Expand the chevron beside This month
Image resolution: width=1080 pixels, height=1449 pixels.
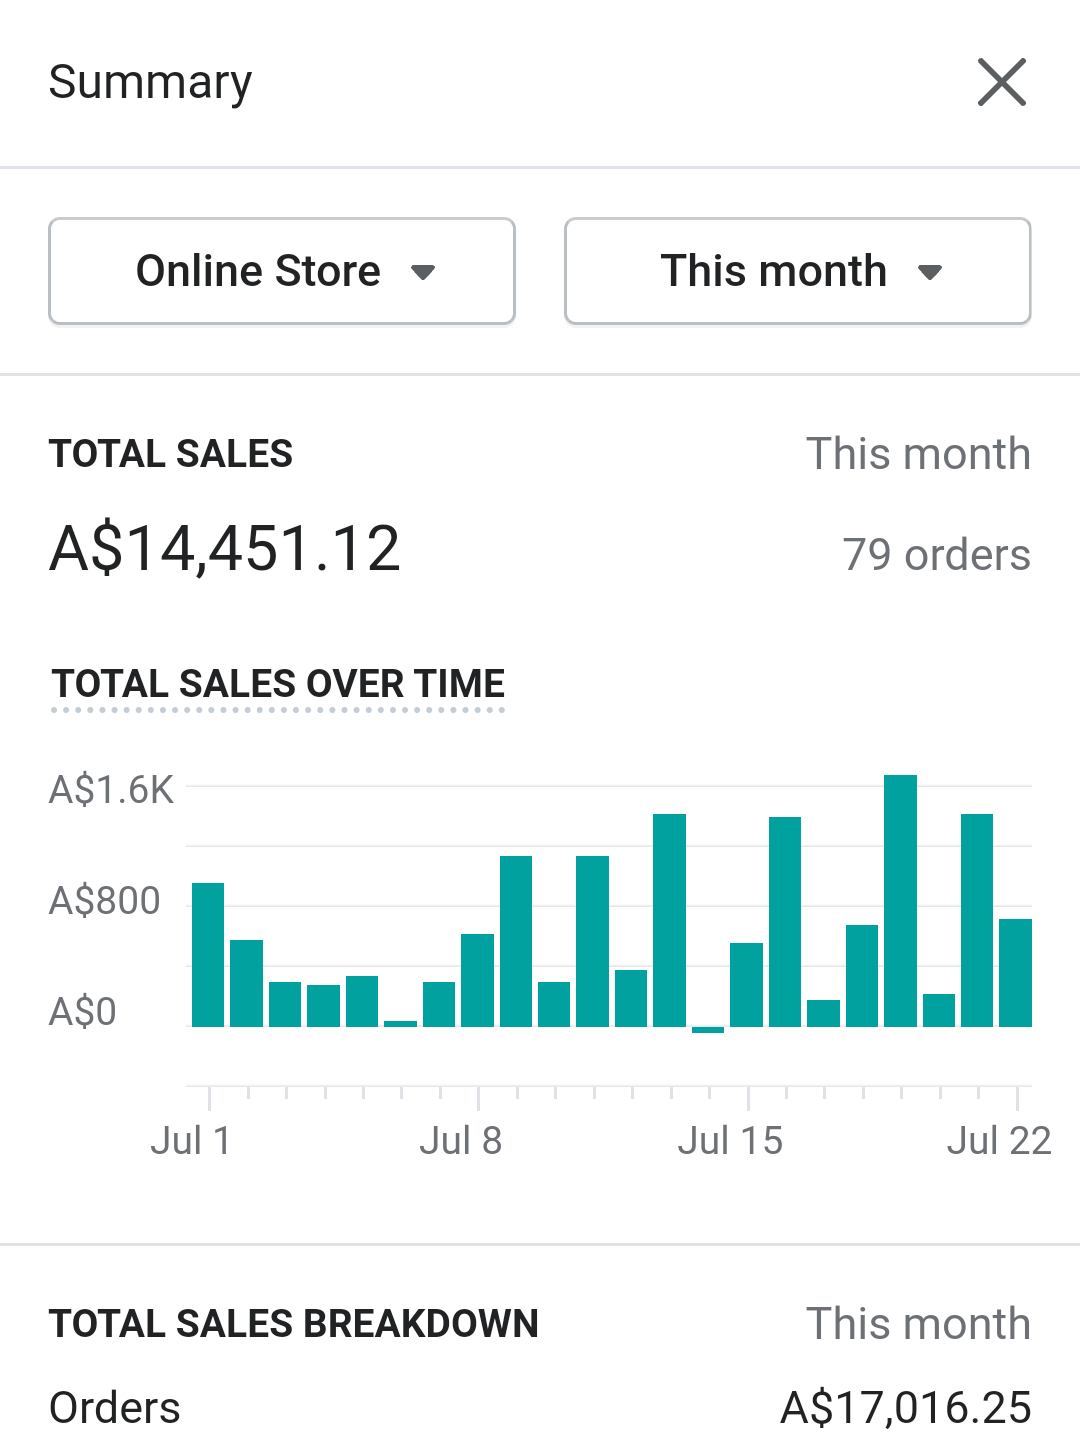point(930,272)
